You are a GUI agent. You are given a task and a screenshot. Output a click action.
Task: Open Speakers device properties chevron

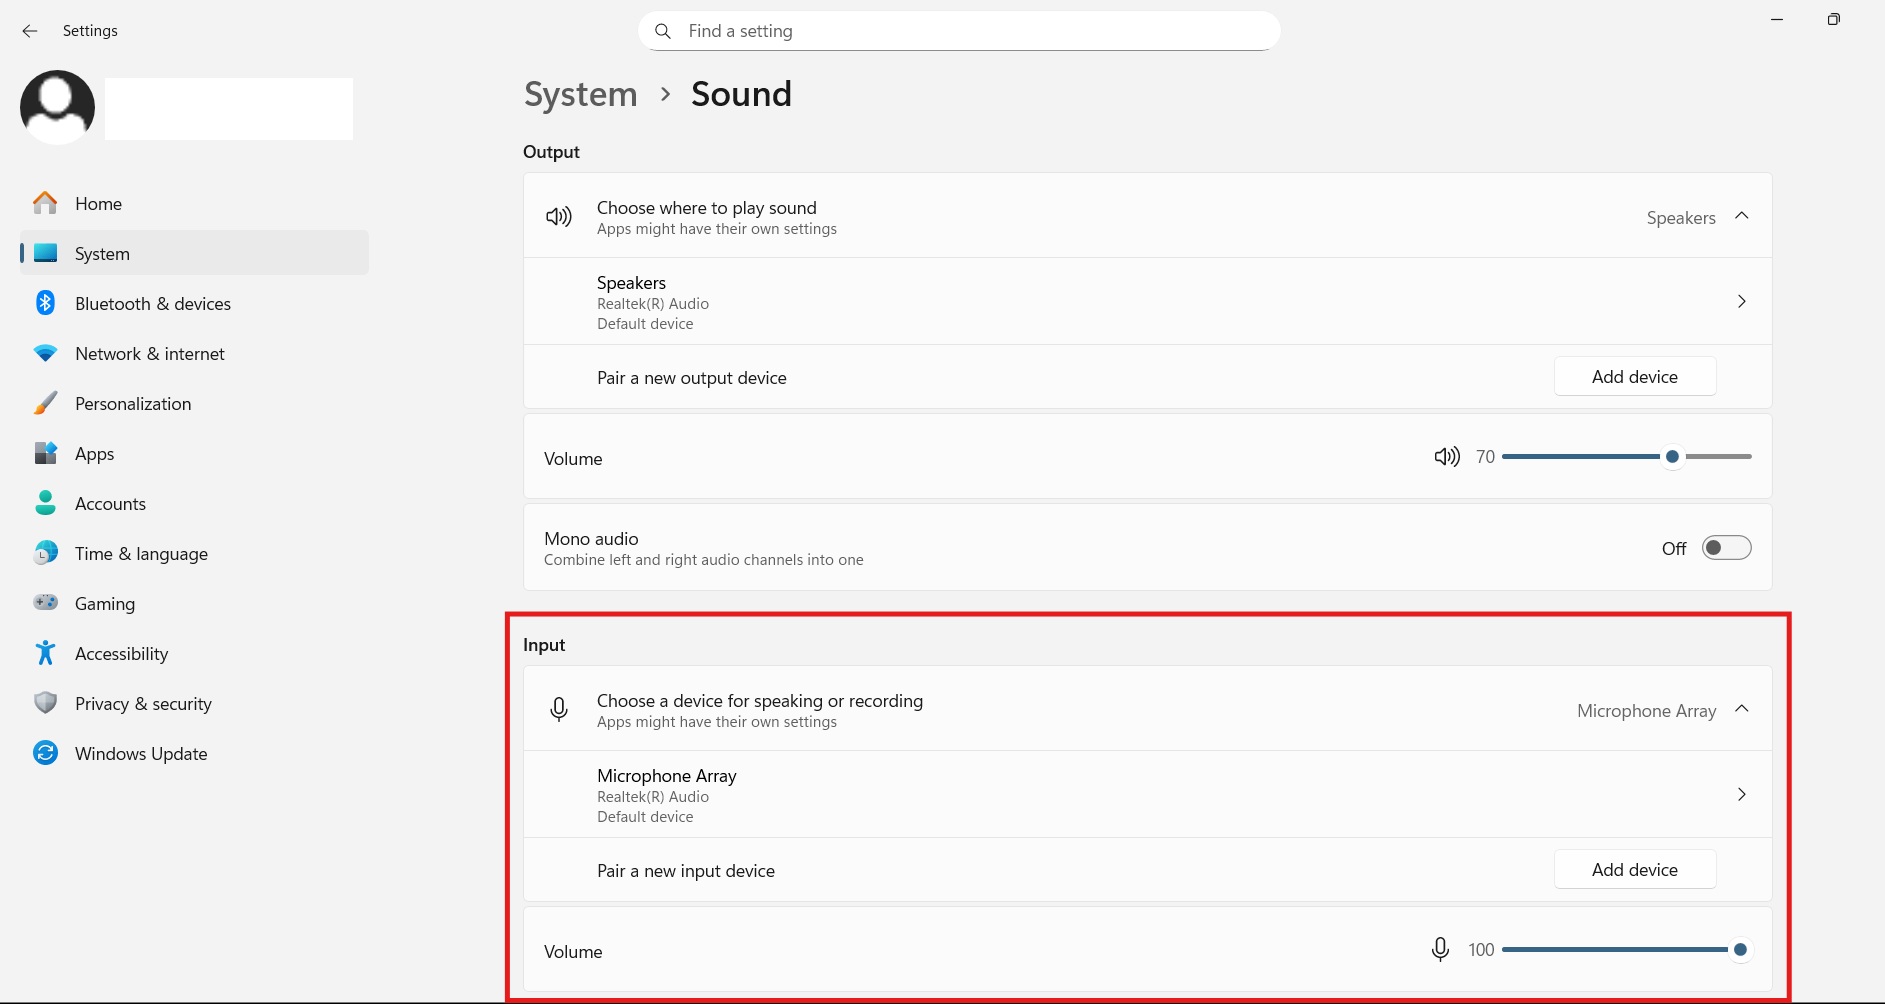tap(1741, 301)
